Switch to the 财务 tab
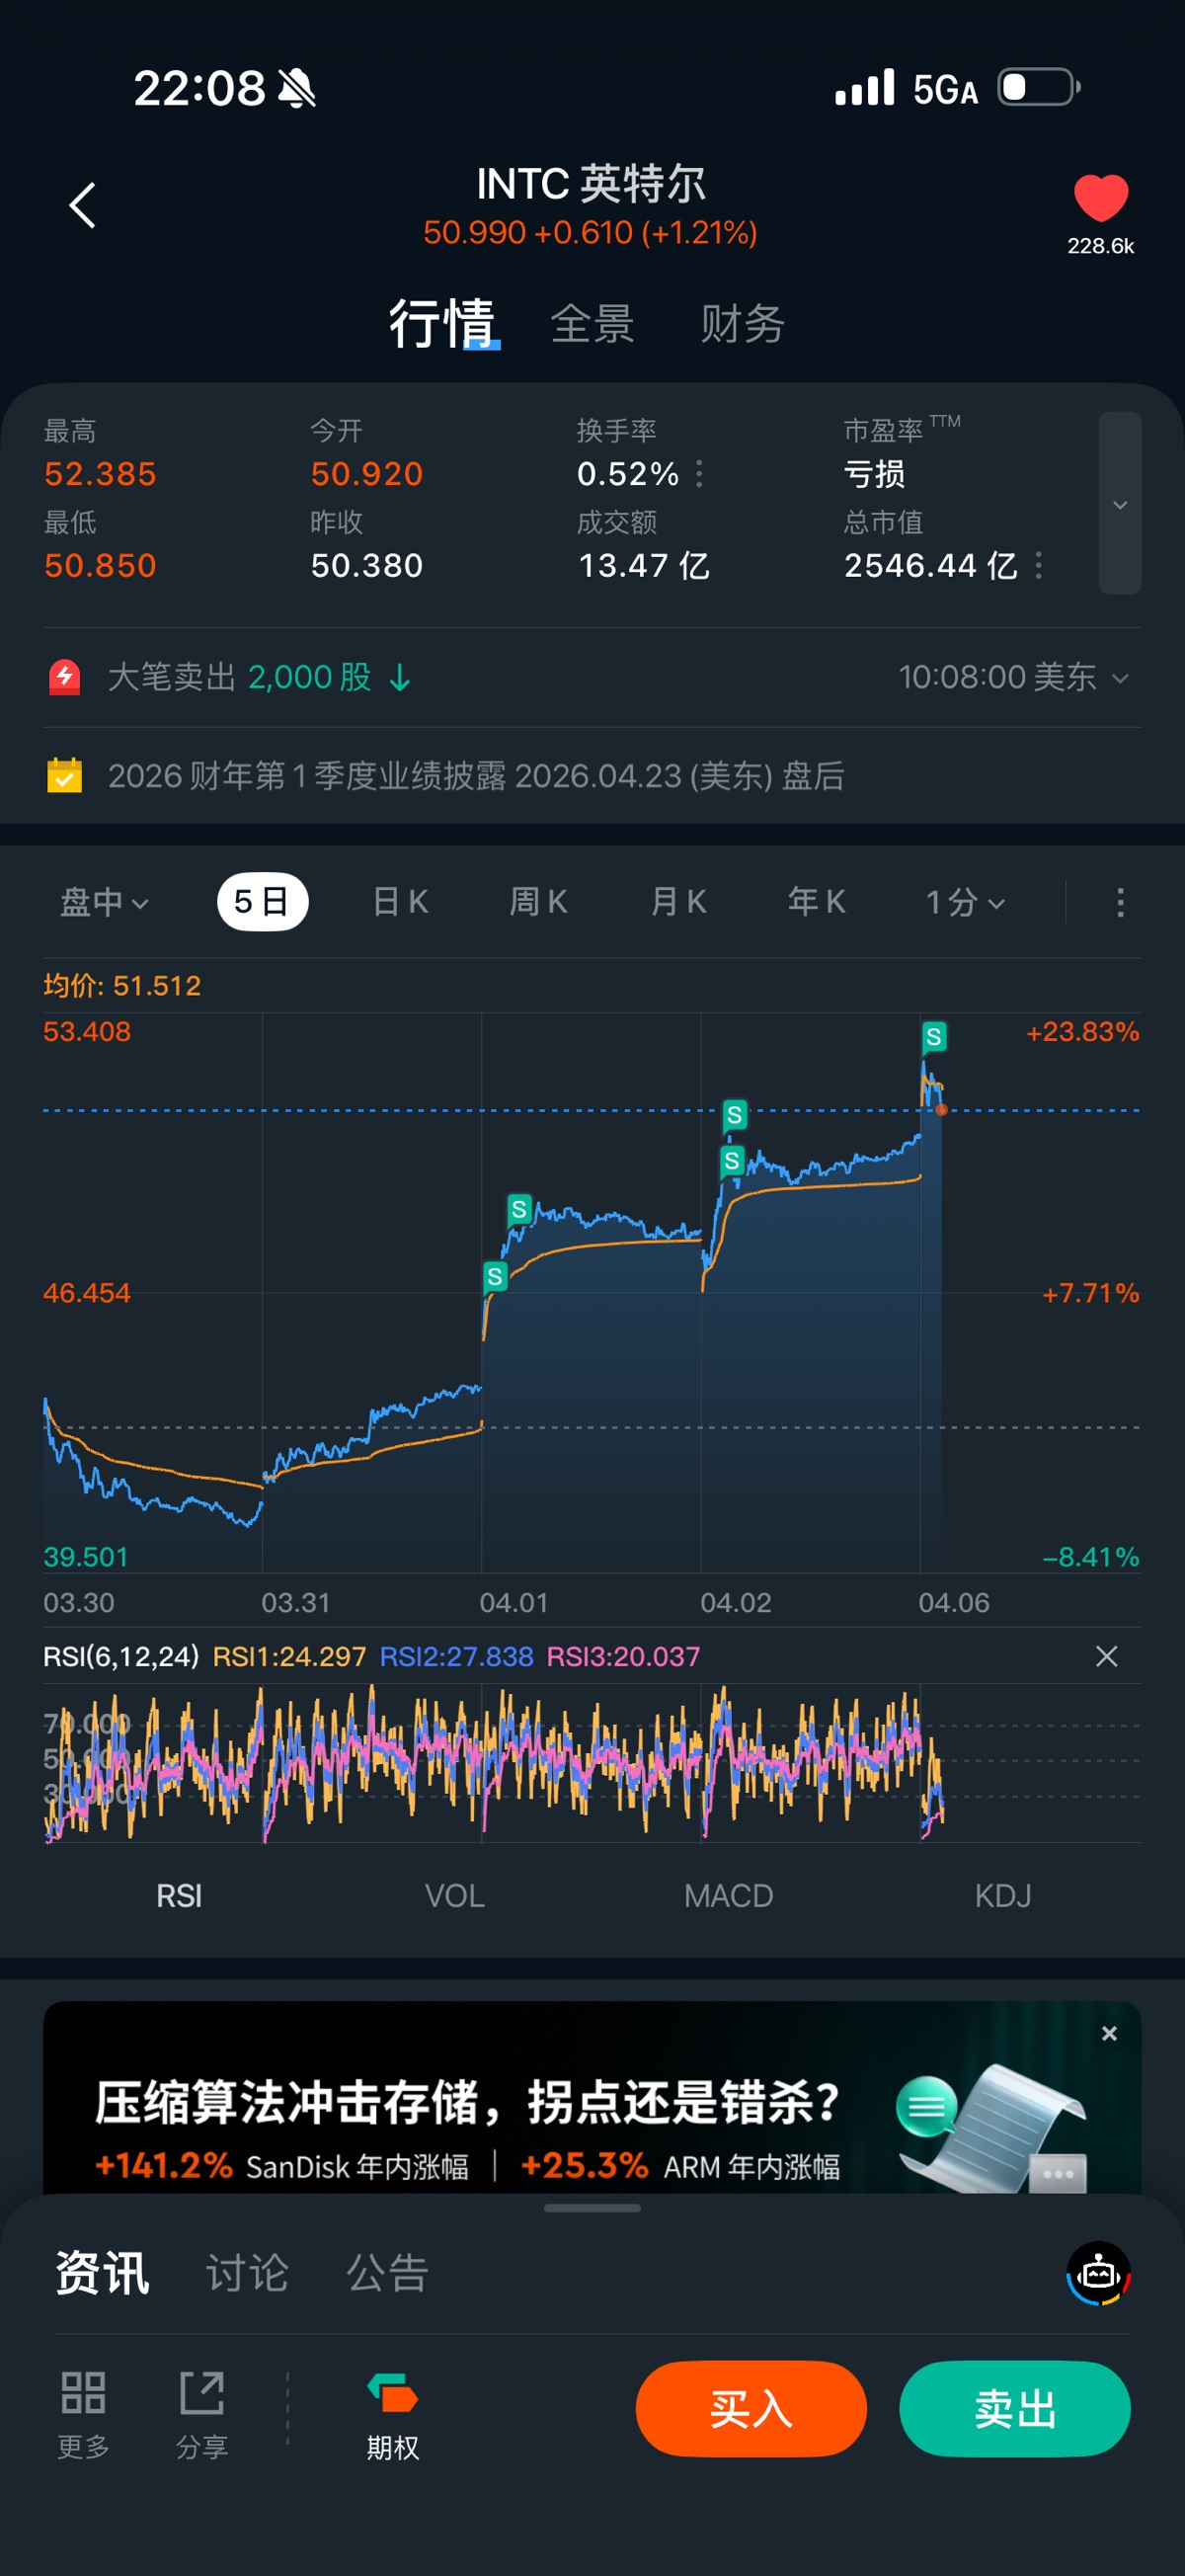 point(742,324)
